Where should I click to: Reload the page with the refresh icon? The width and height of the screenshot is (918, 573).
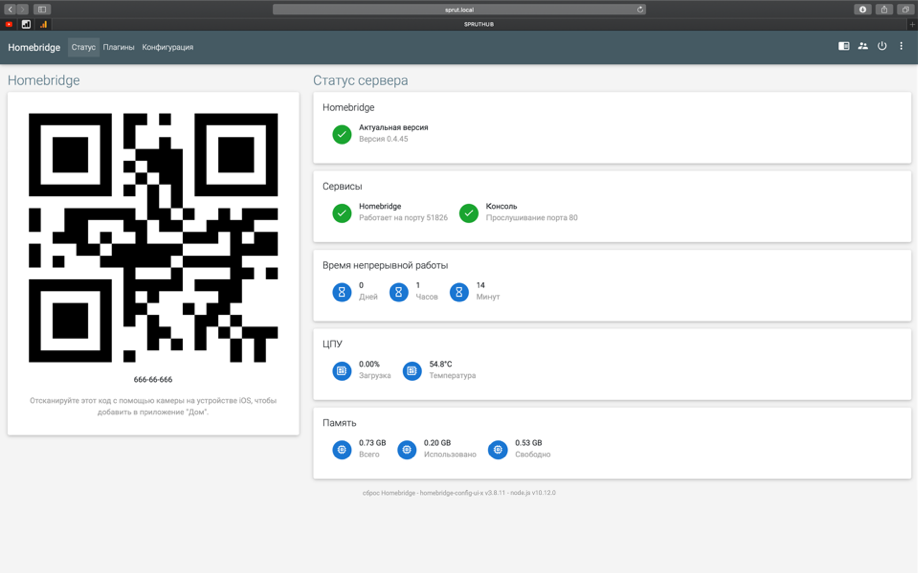[x=640, y=9]
